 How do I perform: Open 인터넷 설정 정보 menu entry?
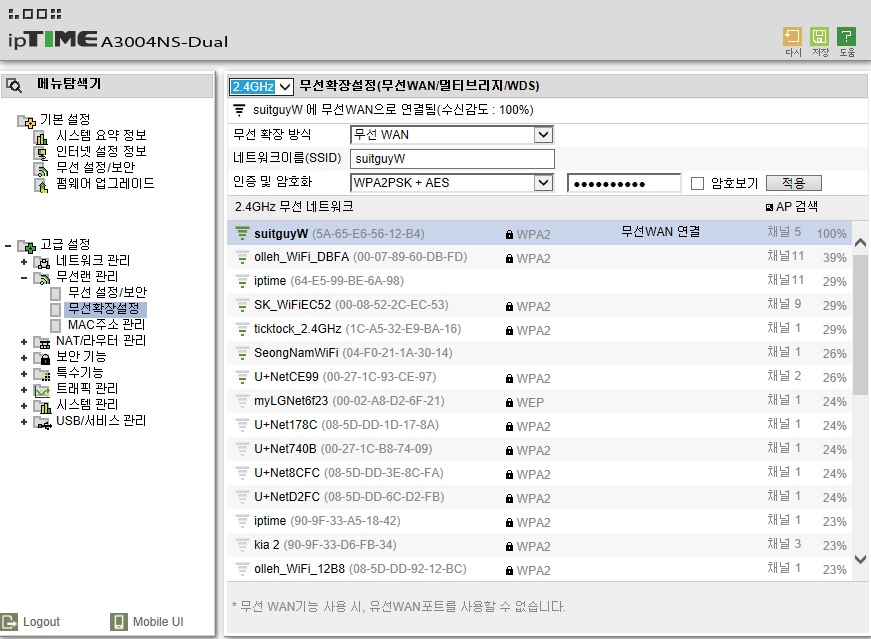tap(101, 151)
